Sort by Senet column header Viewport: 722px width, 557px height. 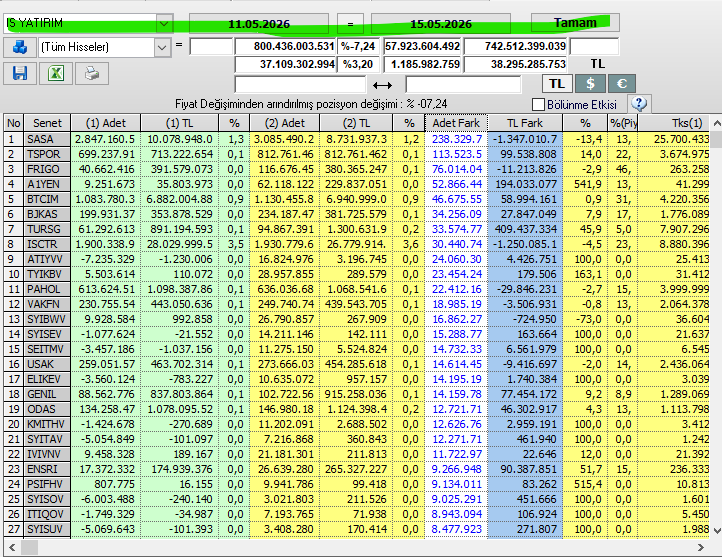pyautogui.click(x=47, y=123)
